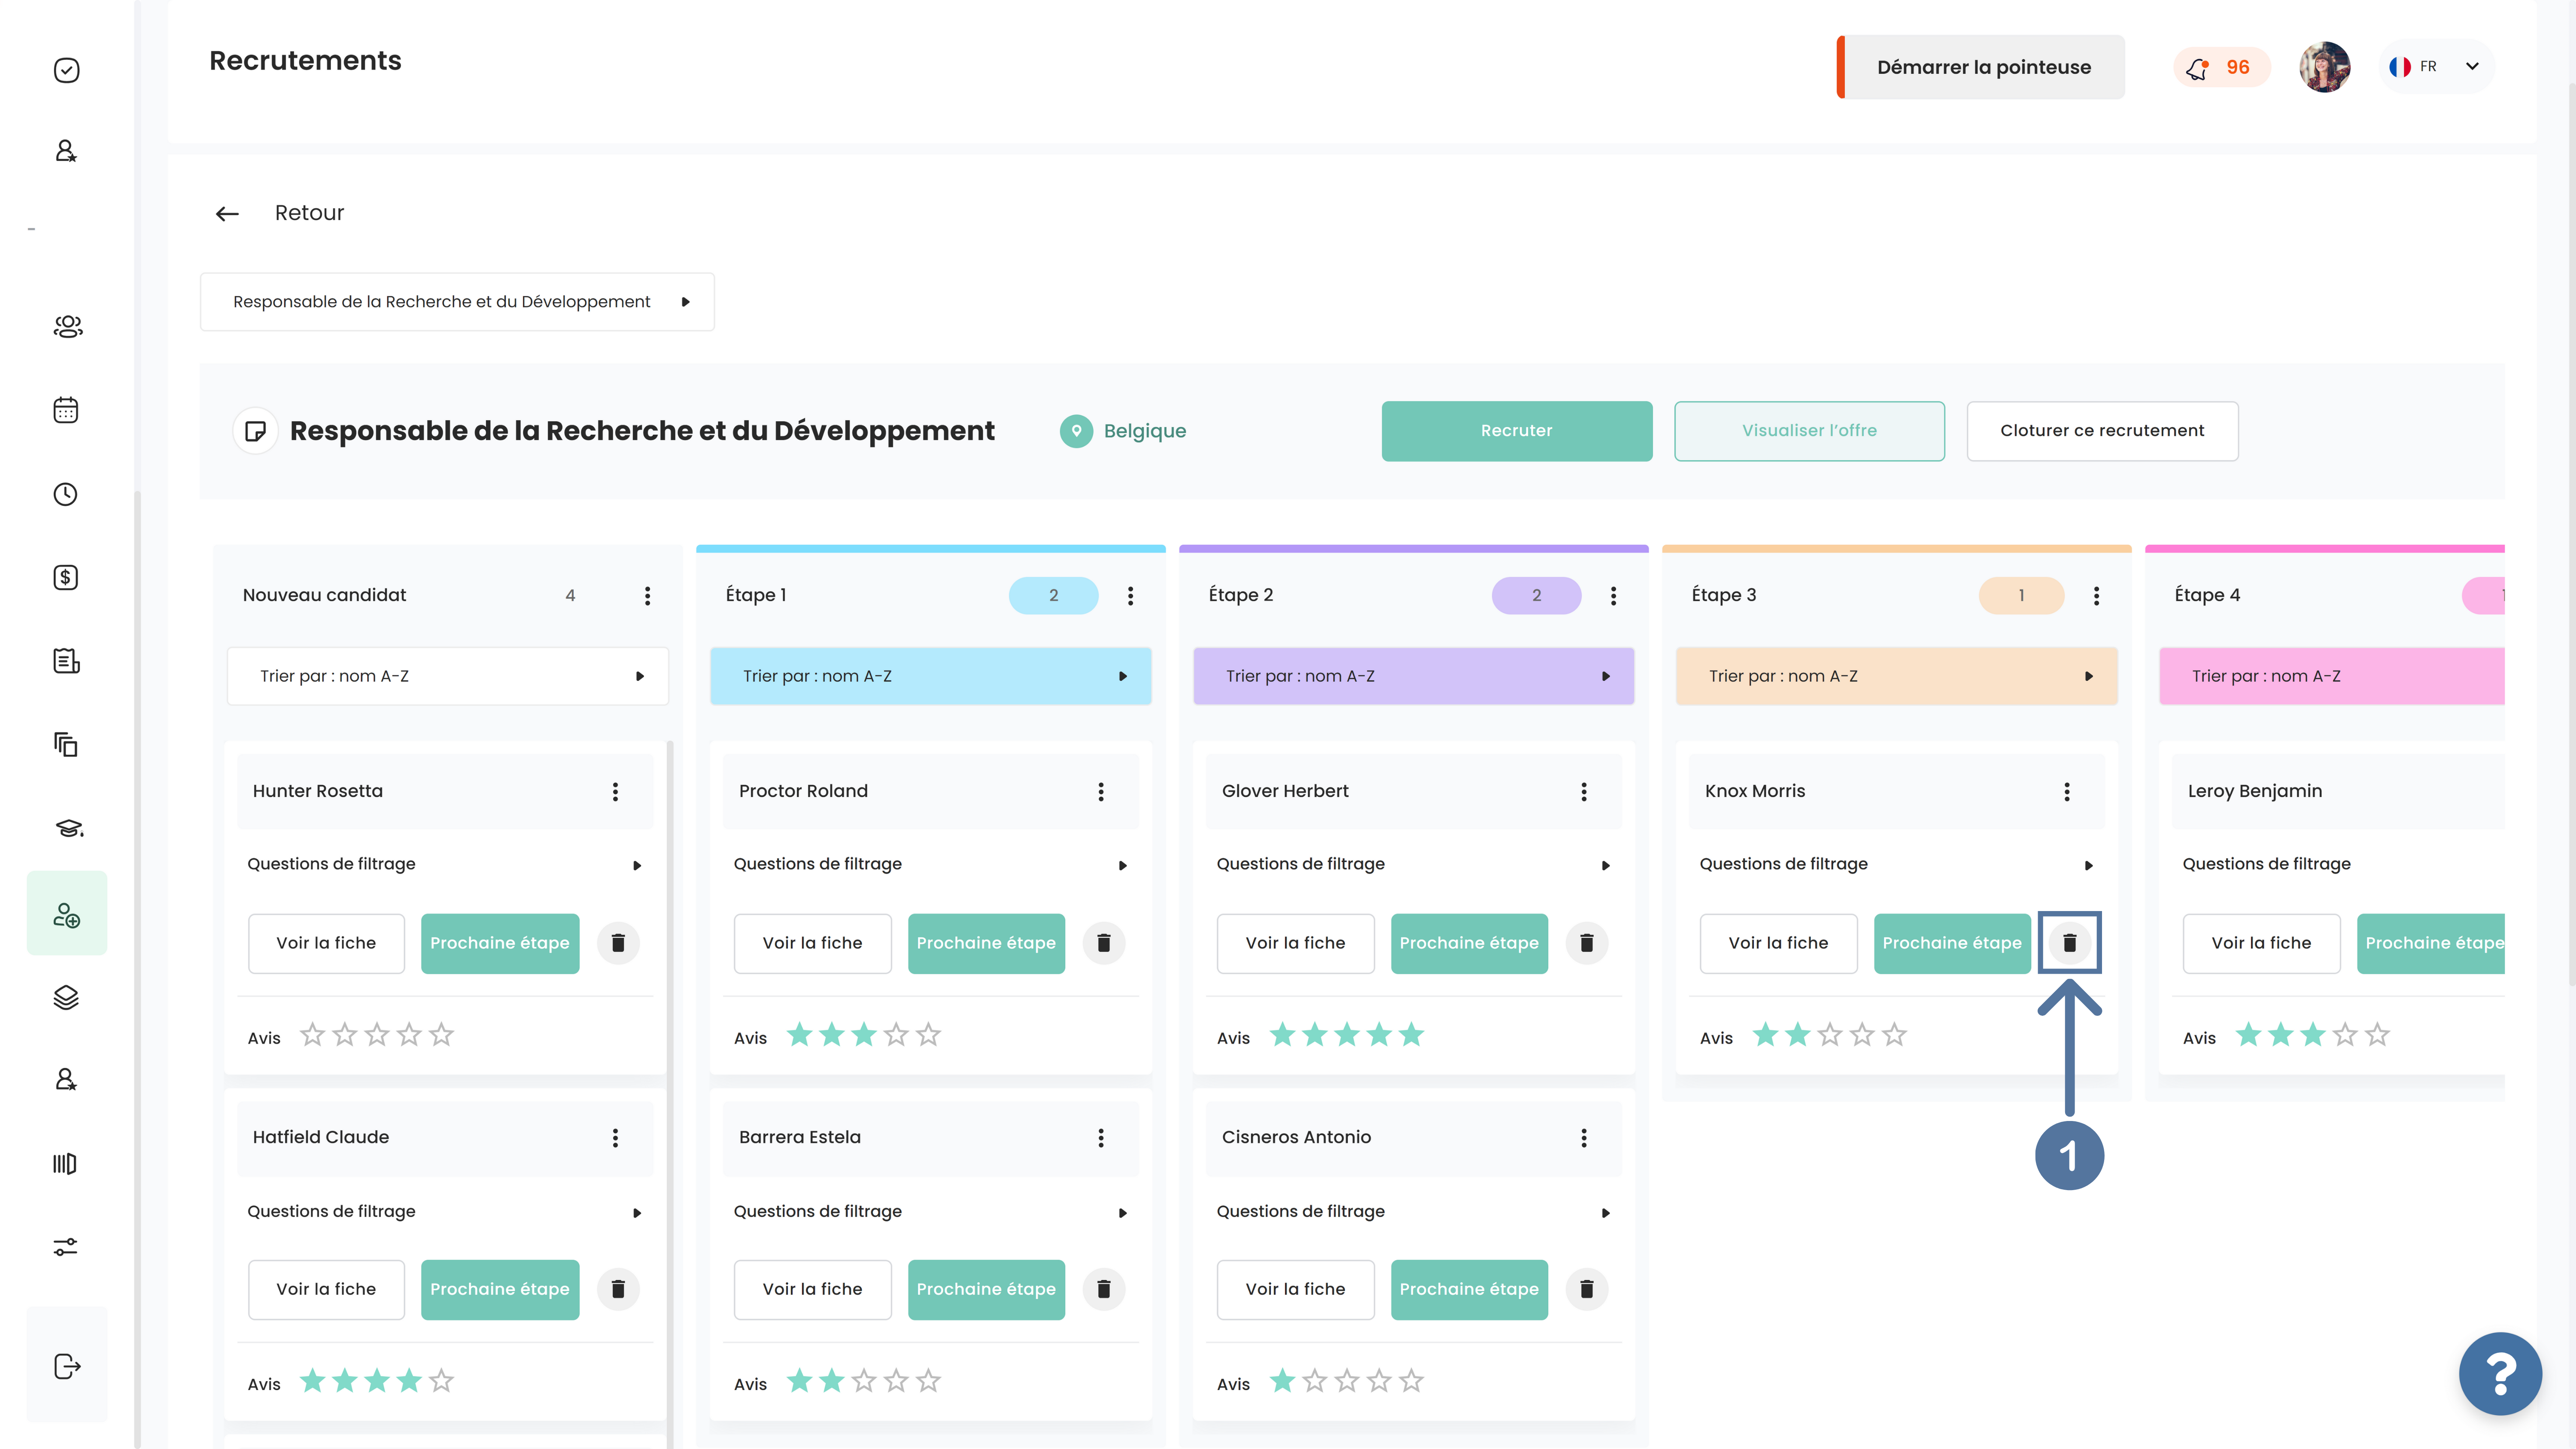Open the job position selector dropdown

pyautogui.click(x=457, y=302)
